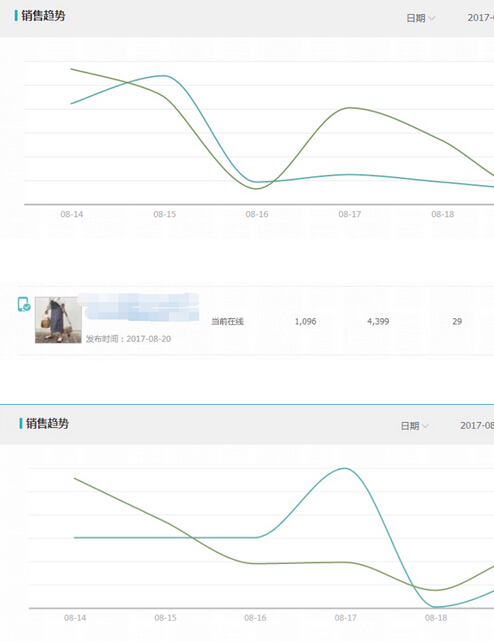
Task: Select the 08-14 label on upper chart axis
Action: 72,214
